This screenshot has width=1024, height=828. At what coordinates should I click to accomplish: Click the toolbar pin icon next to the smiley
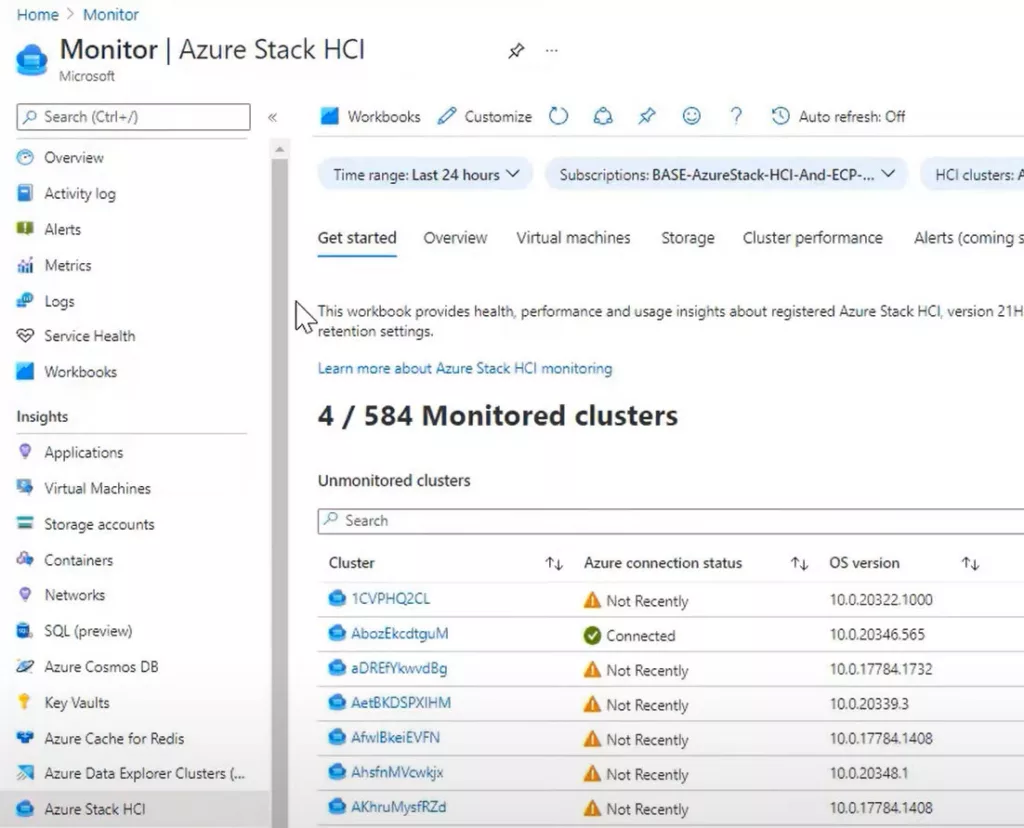[x=647, y=116]
